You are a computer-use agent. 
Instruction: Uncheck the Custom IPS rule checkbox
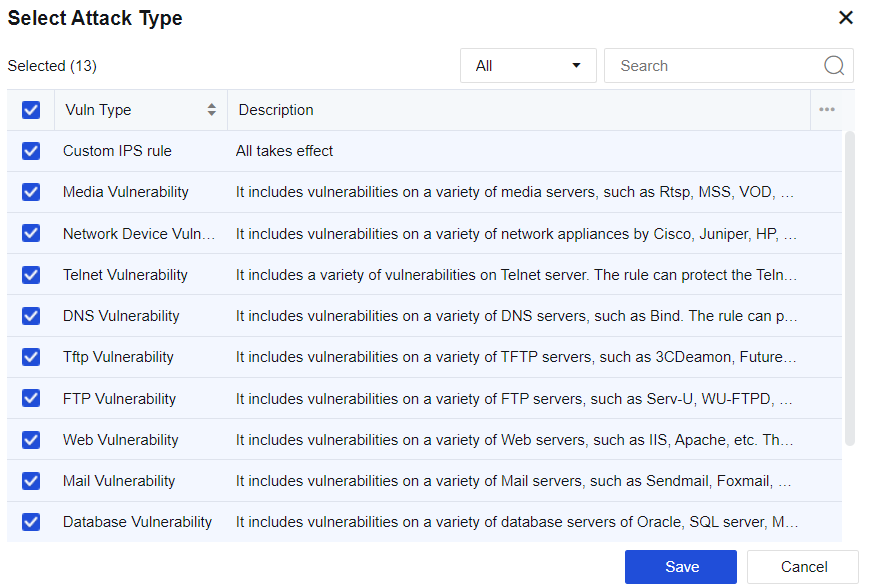(31, 151)
